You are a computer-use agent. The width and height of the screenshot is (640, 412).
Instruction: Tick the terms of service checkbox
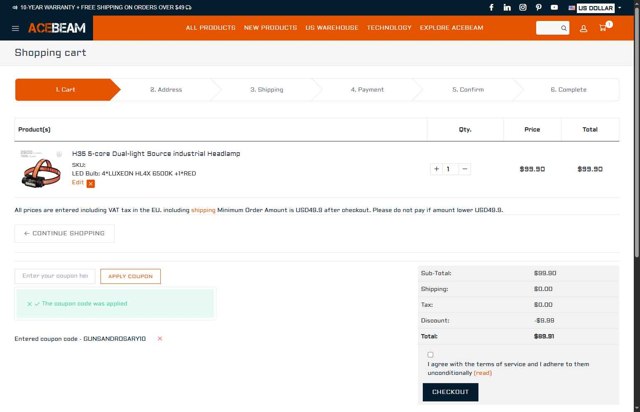[x=430, y=355]
